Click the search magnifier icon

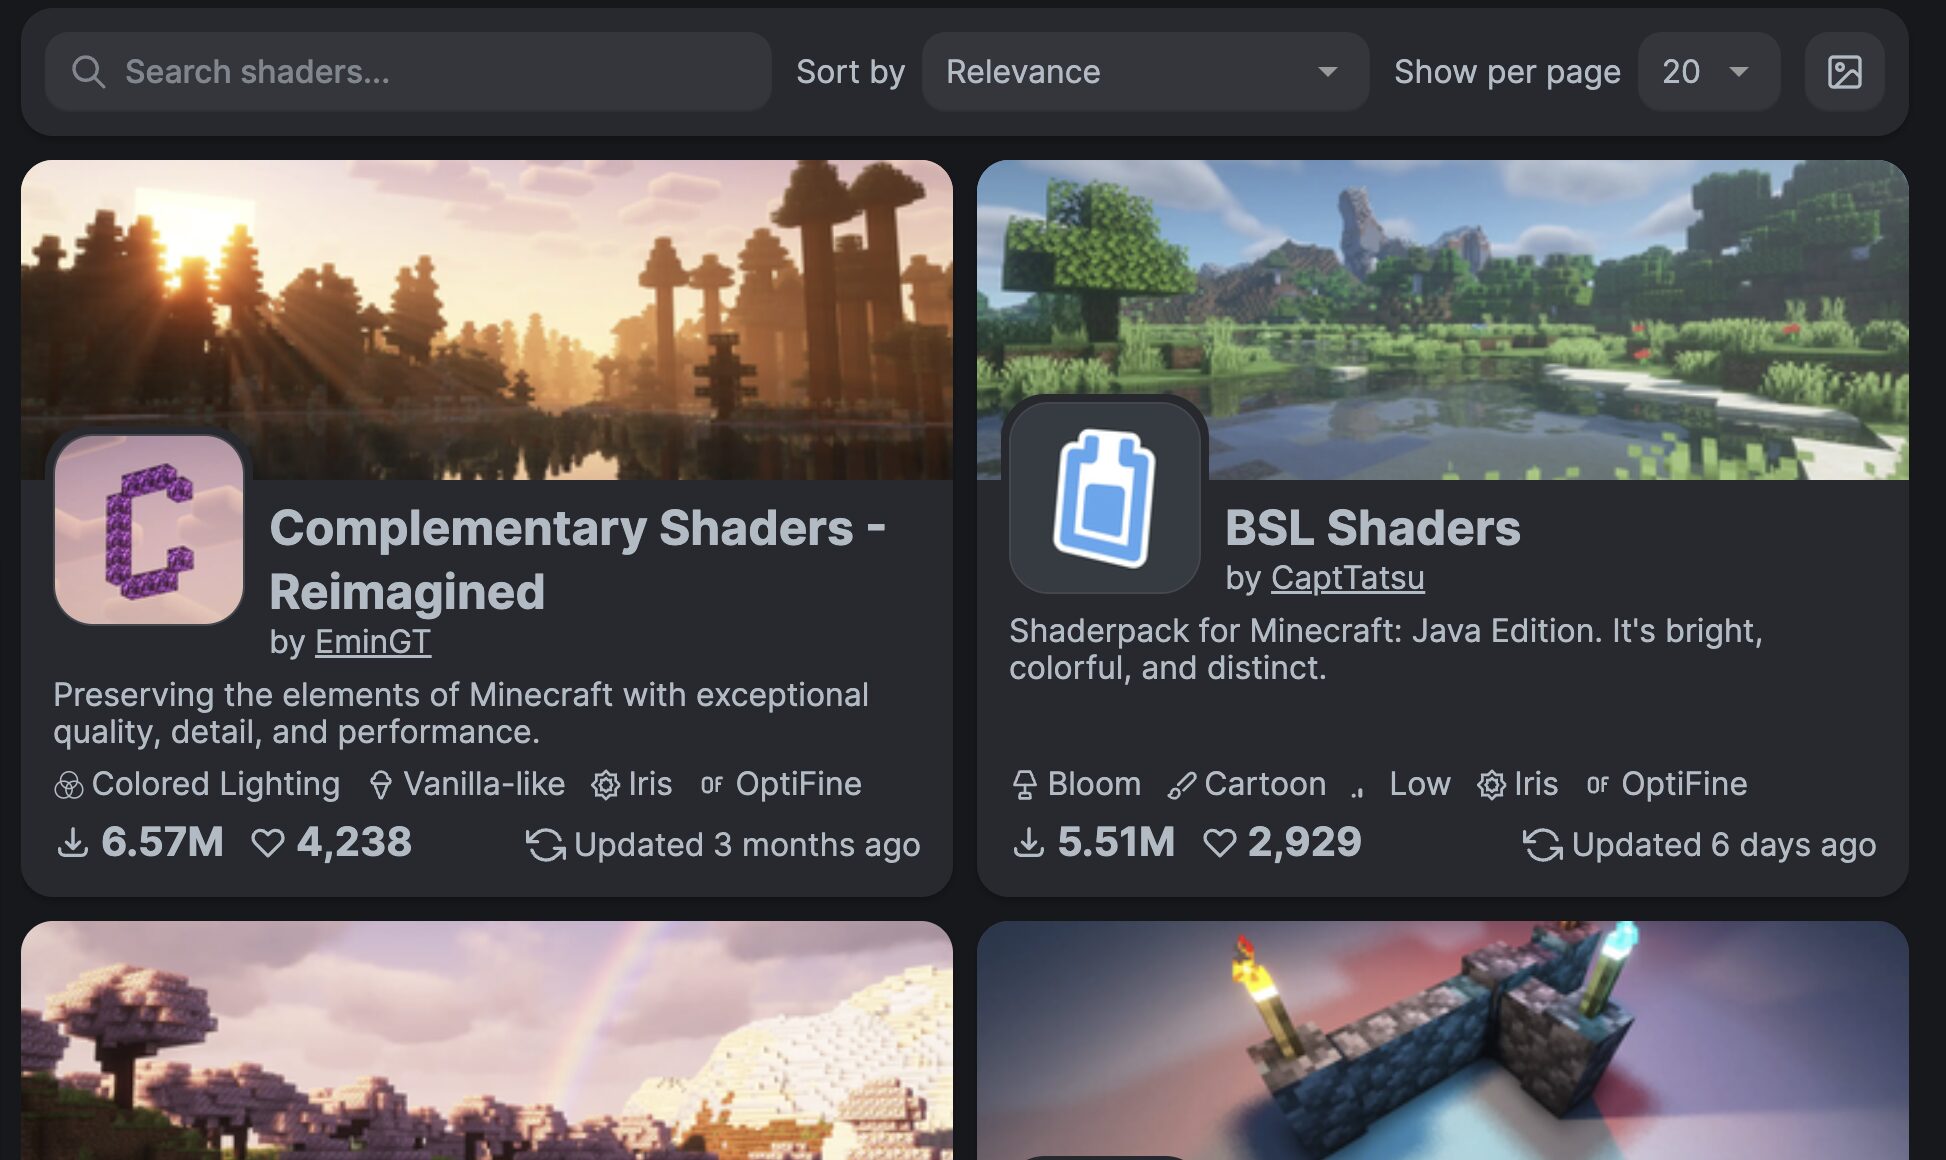click(x=88, y=72)
